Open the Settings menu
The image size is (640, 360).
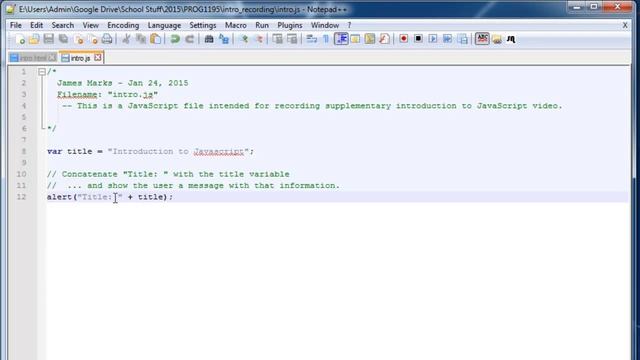click(202, 25)
